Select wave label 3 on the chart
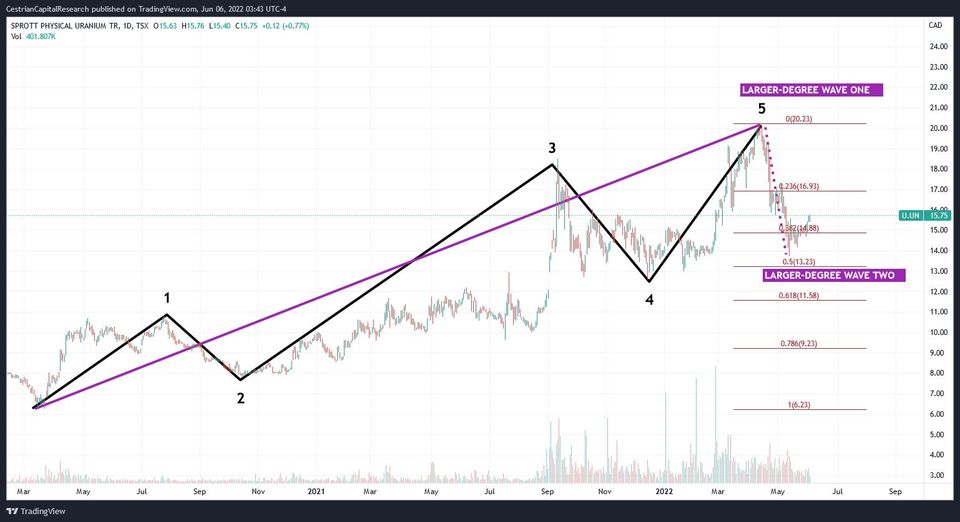 click(x=552, y=147)
